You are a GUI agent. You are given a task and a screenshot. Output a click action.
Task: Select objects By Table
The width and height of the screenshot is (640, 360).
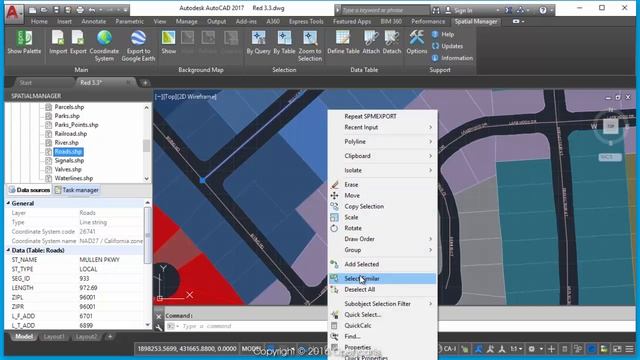click(284, 42)
